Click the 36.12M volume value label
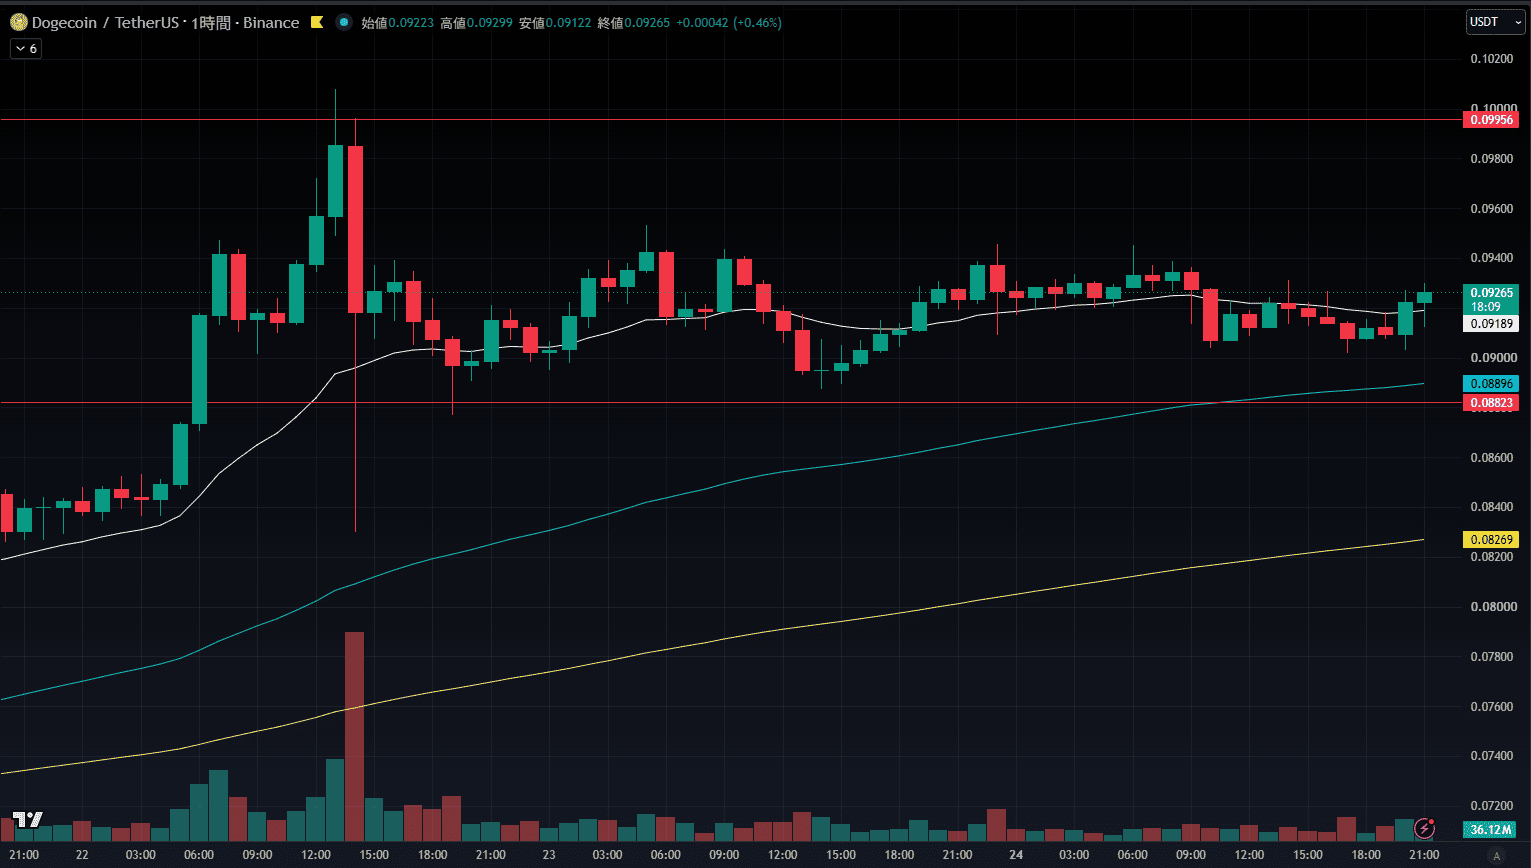This screenshot has width=1531, height=868. coord(1491,830)
